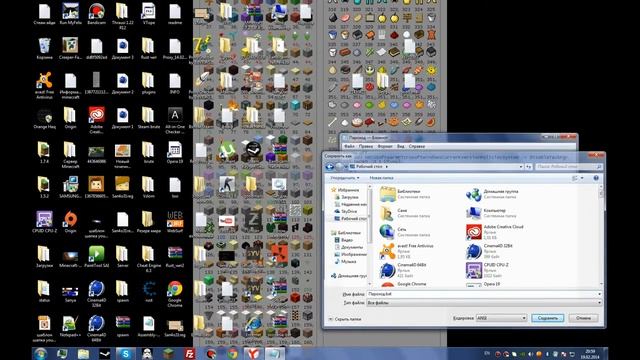Click the refresh button beside address bar
This screenshot has width=640, height=360.
(529, 167)
